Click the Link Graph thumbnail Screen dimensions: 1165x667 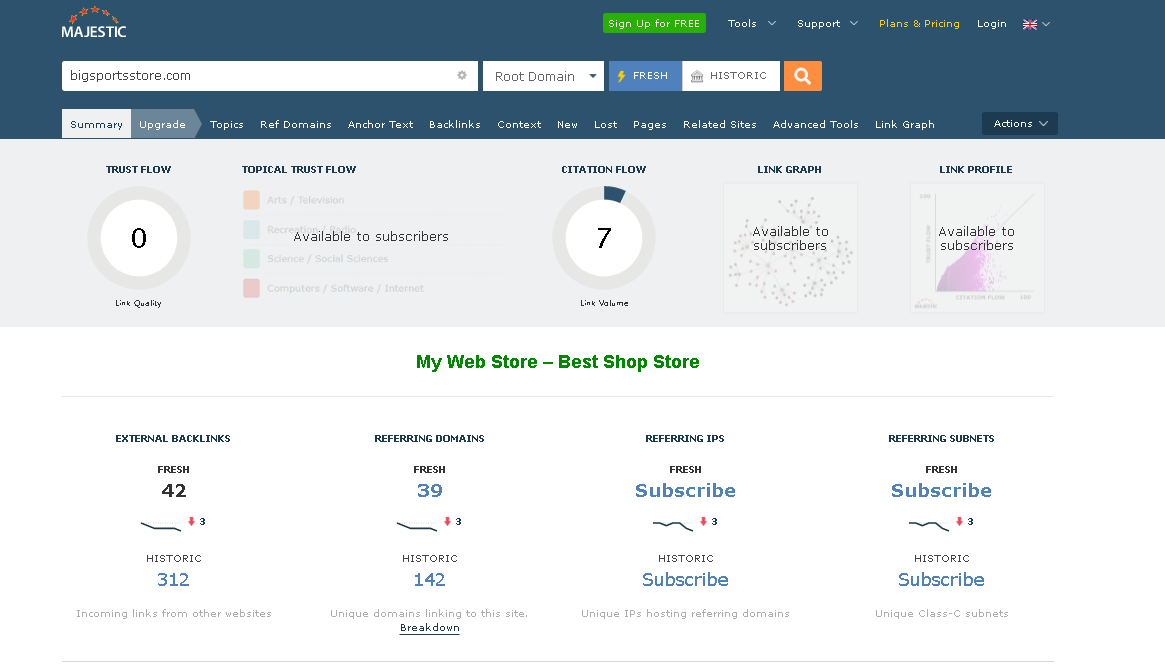[x=790, y=247]
